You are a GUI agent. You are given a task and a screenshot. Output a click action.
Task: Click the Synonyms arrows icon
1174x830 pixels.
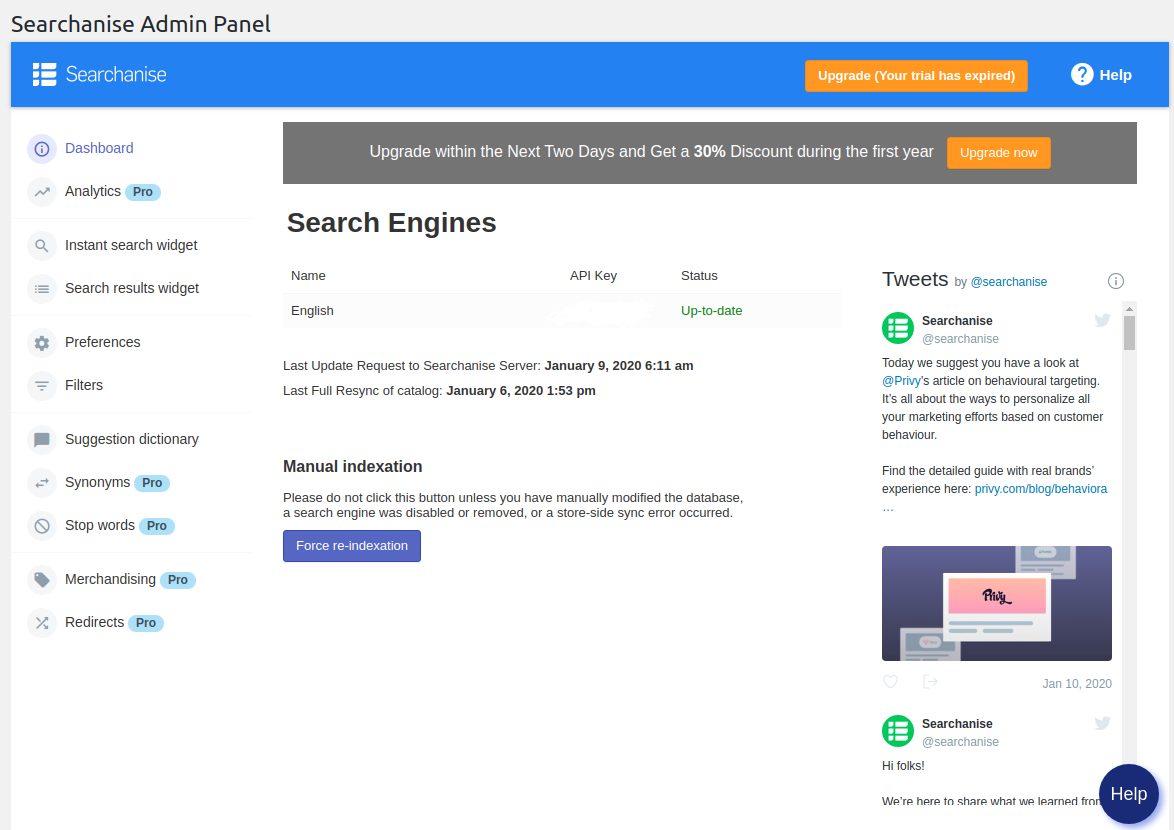[x=41, y=482]
